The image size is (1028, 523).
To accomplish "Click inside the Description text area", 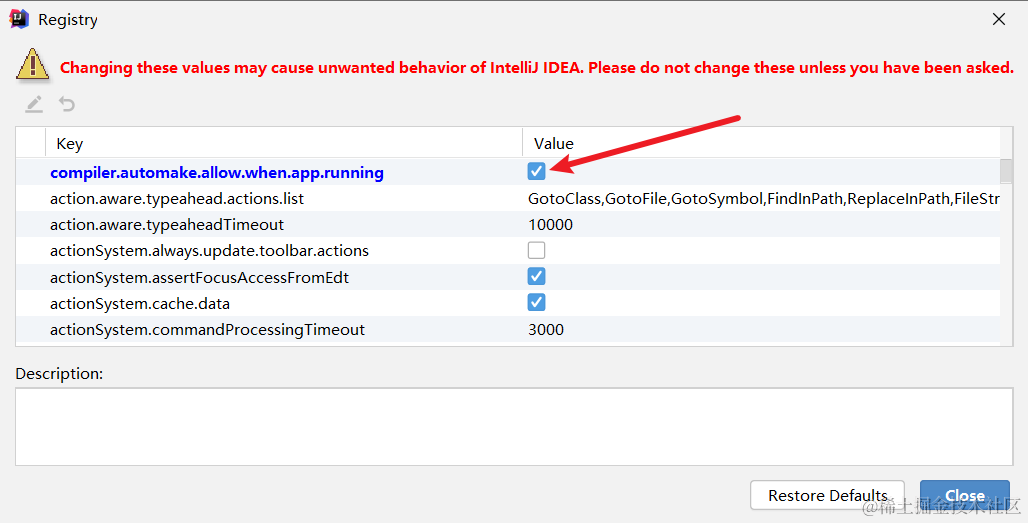I will click(514, 427).
